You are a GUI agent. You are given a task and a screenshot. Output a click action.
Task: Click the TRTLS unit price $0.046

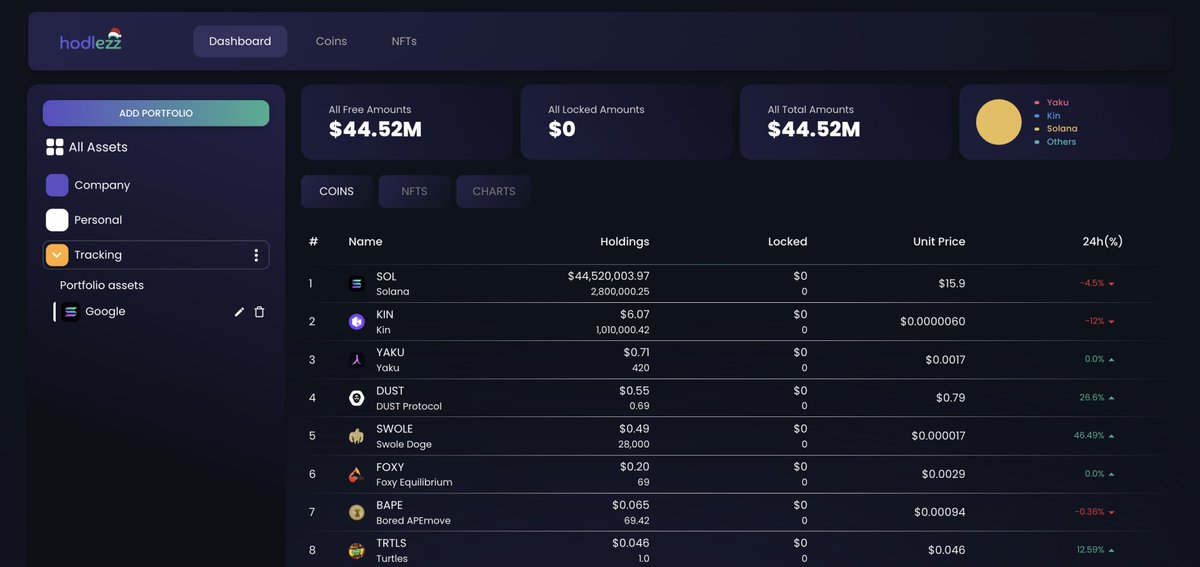[947, 550]
